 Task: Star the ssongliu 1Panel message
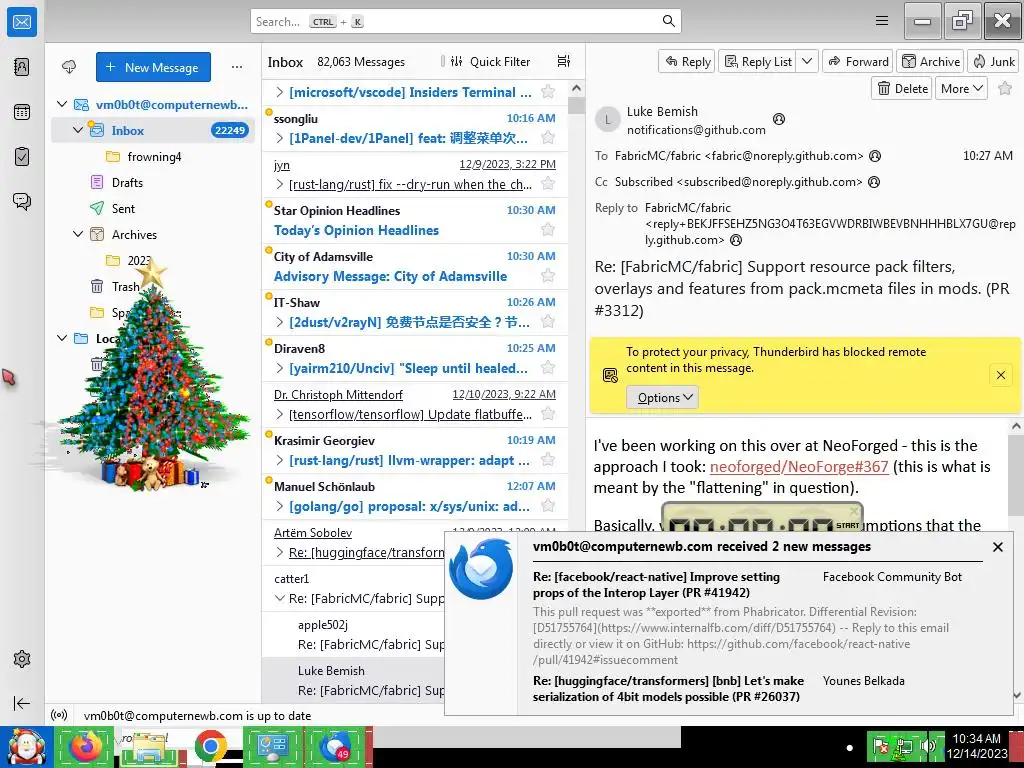tap(548, 138)
